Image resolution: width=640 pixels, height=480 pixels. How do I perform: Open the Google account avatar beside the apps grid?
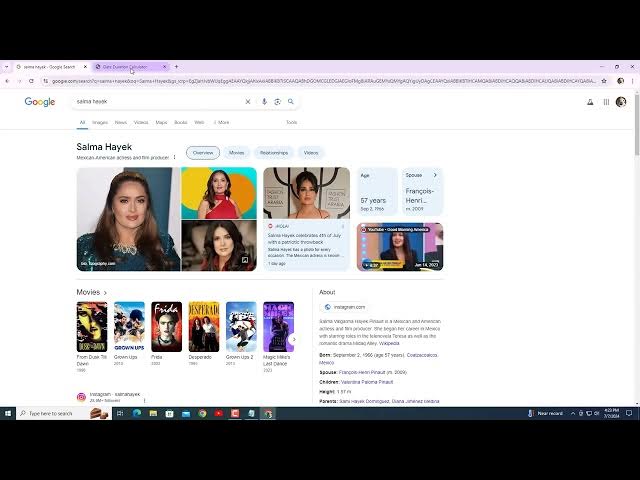click(621, 102)
